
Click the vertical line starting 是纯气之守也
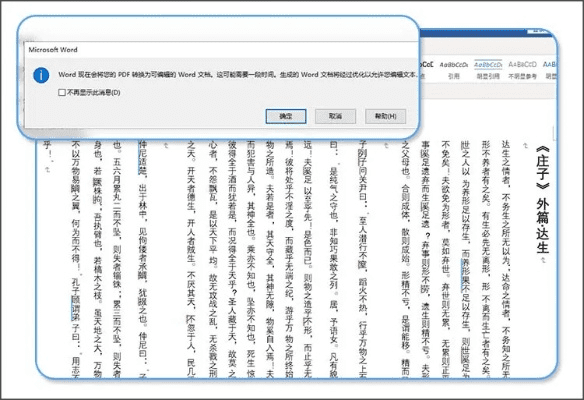[333, 271]
